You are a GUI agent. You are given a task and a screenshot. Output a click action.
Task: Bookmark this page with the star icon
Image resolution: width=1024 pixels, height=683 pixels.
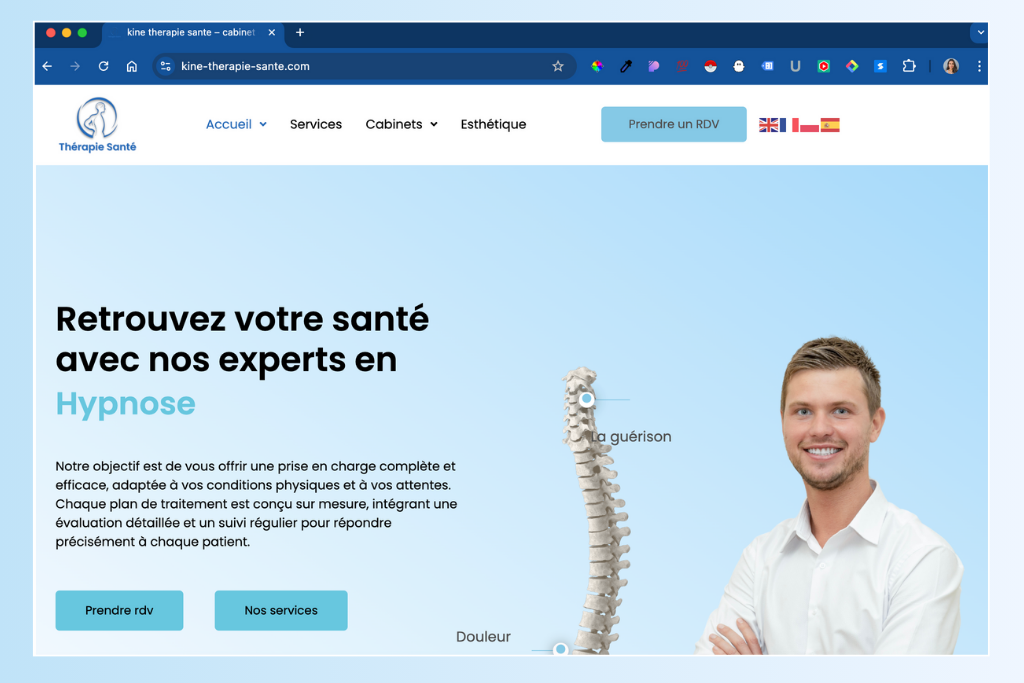558,66
